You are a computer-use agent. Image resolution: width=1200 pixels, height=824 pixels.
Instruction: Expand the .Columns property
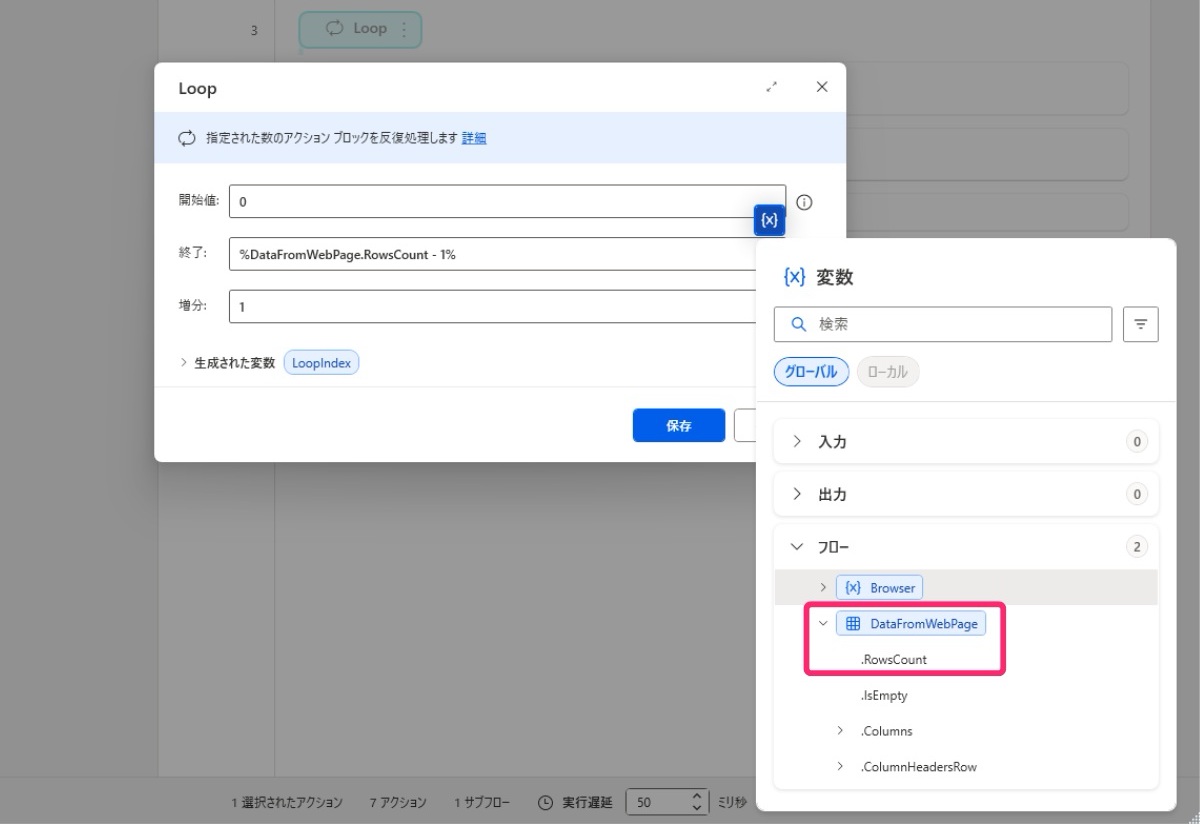[x=841, y=731]
